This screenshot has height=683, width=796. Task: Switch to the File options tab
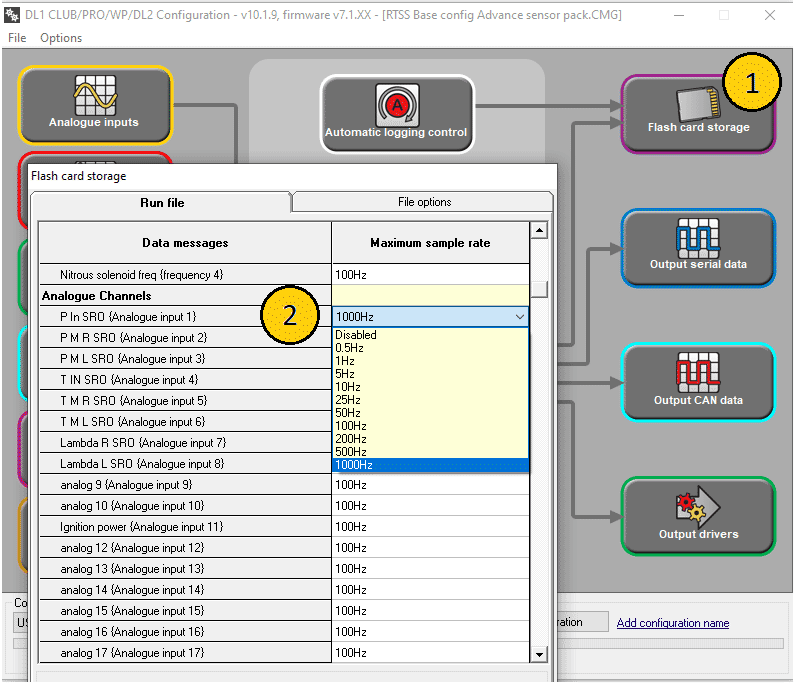(424, 202)
